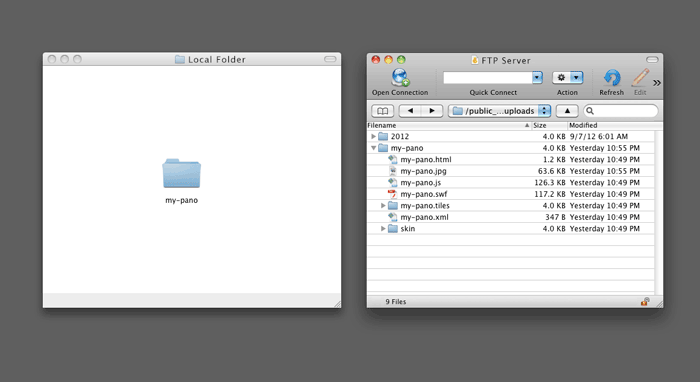This screenshot has height=382, width=700.
Task: Select the my-pano.tiles filename
Action: coord(425,206)
